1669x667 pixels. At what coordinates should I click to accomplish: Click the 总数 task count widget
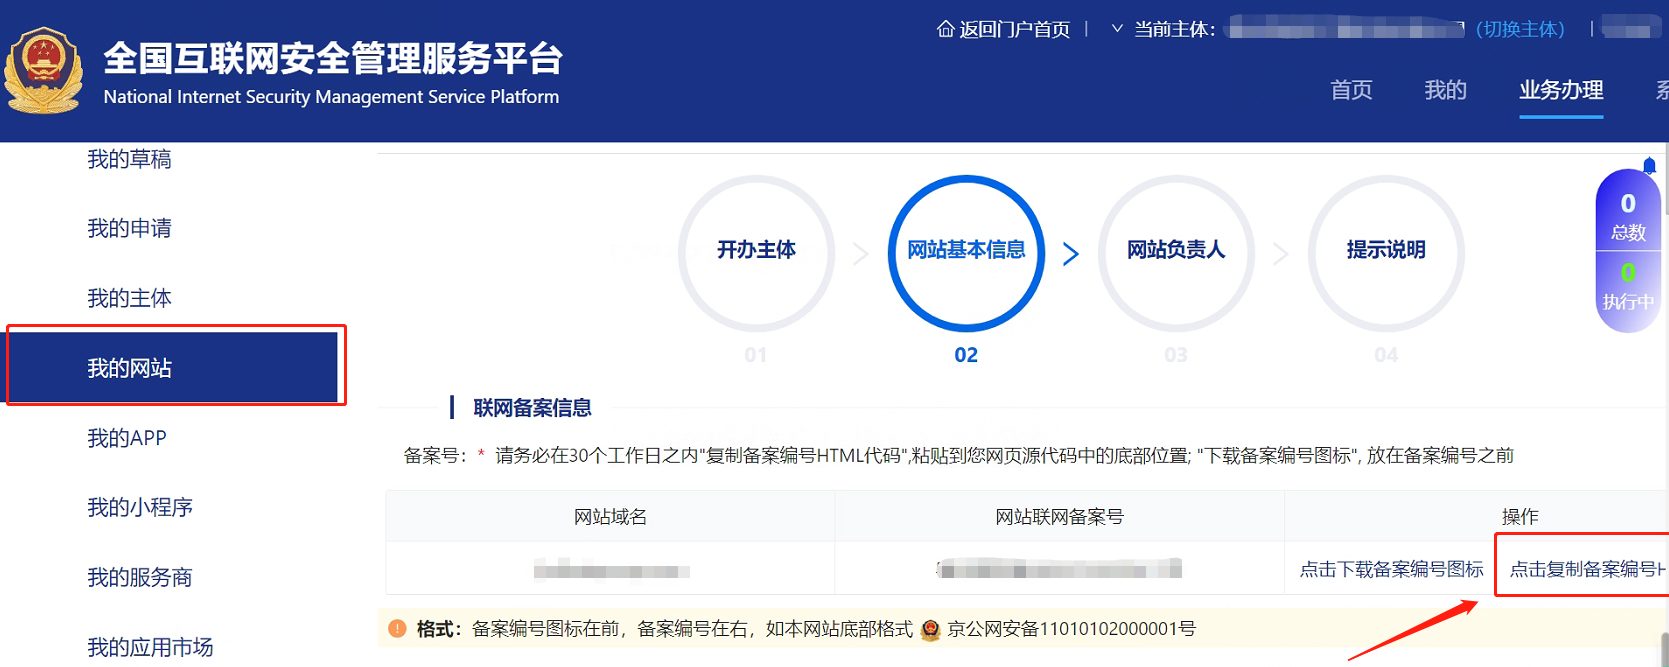(x=1628, y=216)
